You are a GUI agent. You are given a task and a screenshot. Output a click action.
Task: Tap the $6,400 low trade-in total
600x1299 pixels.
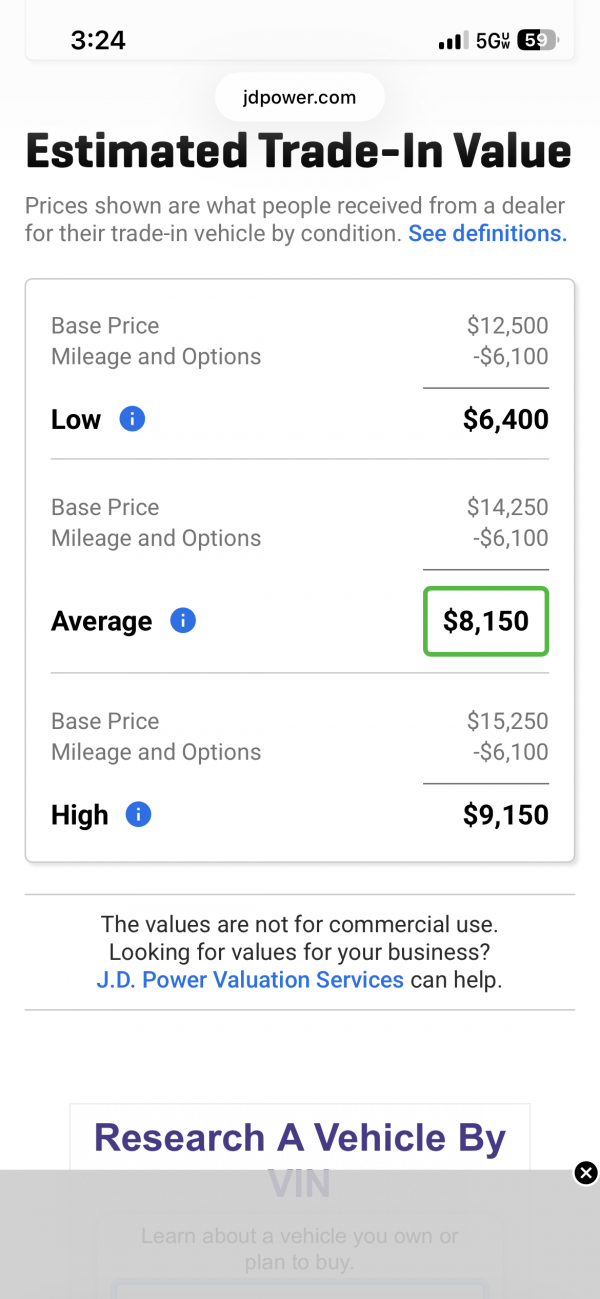click(505, 419)
